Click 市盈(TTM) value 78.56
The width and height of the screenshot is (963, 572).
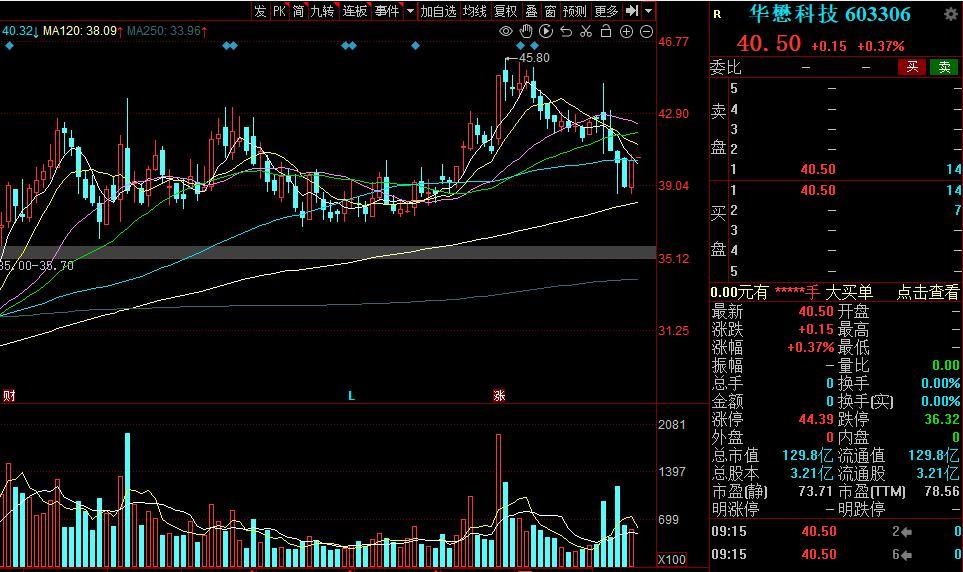pyautogui.click(x=942, y=492)
